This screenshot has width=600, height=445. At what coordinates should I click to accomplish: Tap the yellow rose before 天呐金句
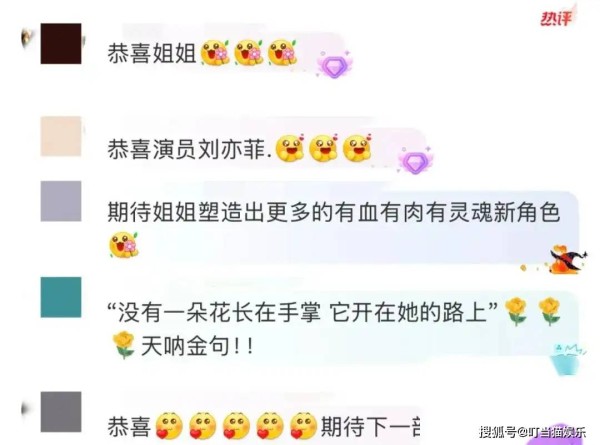pyautogui.click(x=124, y=345)
